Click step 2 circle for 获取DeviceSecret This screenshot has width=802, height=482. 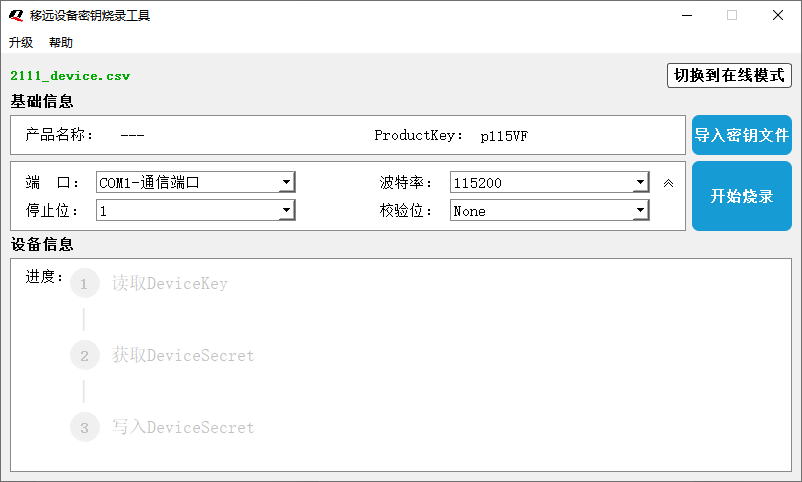84,355
